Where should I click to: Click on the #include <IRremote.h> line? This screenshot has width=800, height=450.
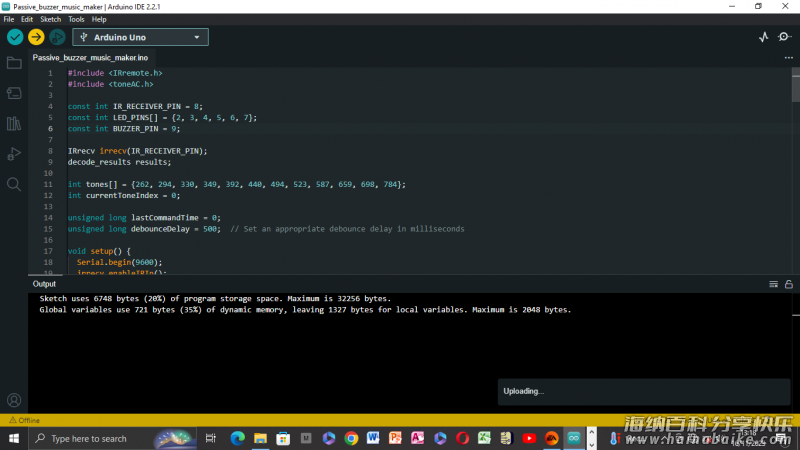click(x=115, y=73)
